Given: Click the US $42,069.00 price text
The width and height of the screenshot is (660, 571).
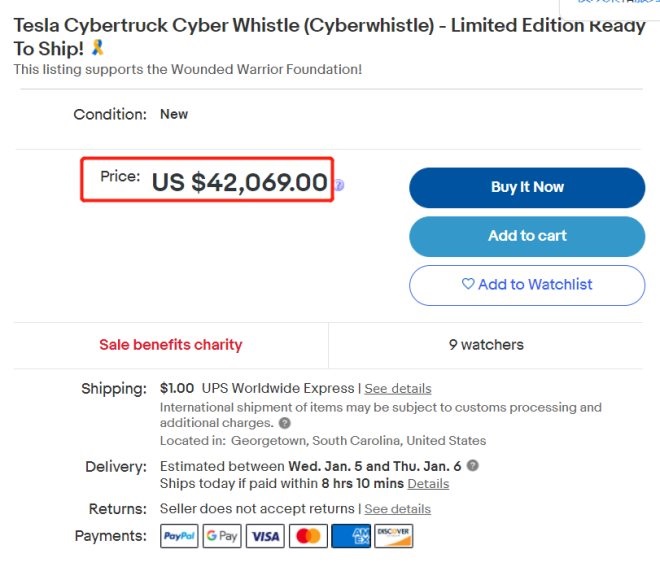Looking at the screenshot, I should [239, 182].
